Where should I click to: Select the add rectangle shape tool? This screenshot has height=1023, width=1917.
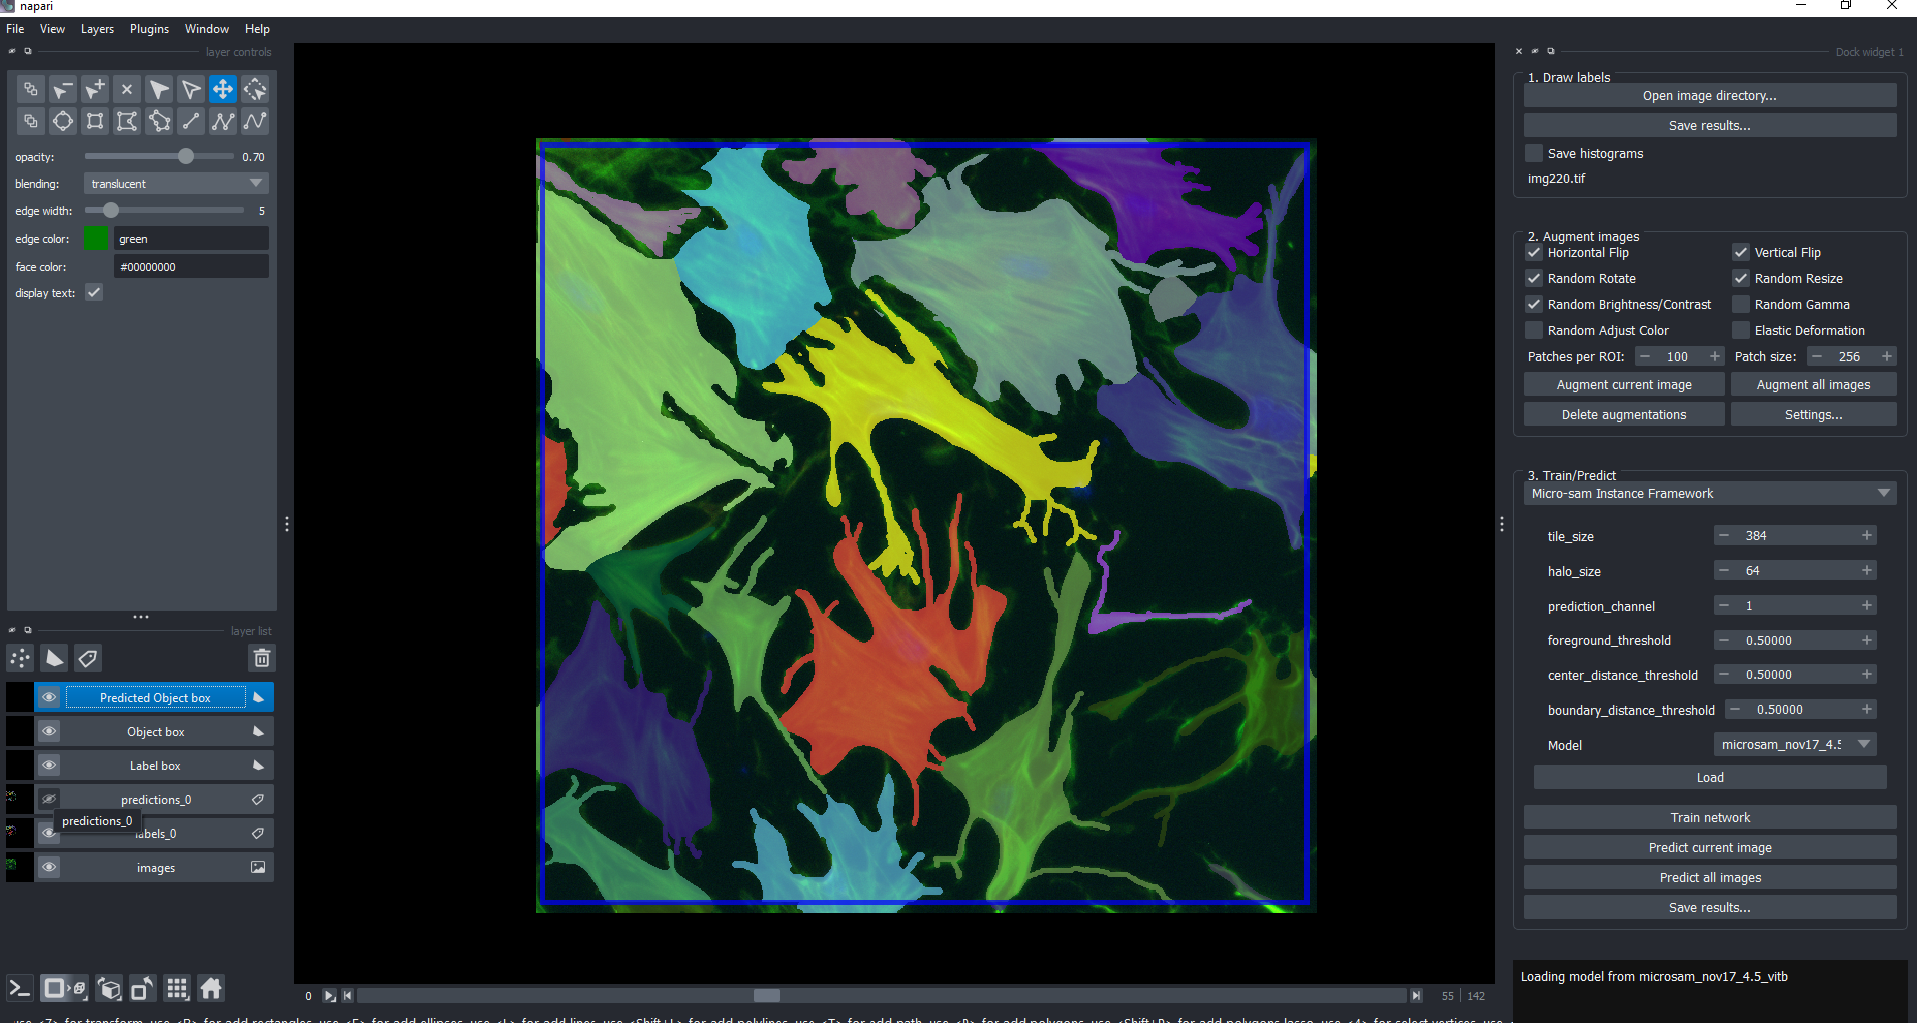[x=95, y=121]
